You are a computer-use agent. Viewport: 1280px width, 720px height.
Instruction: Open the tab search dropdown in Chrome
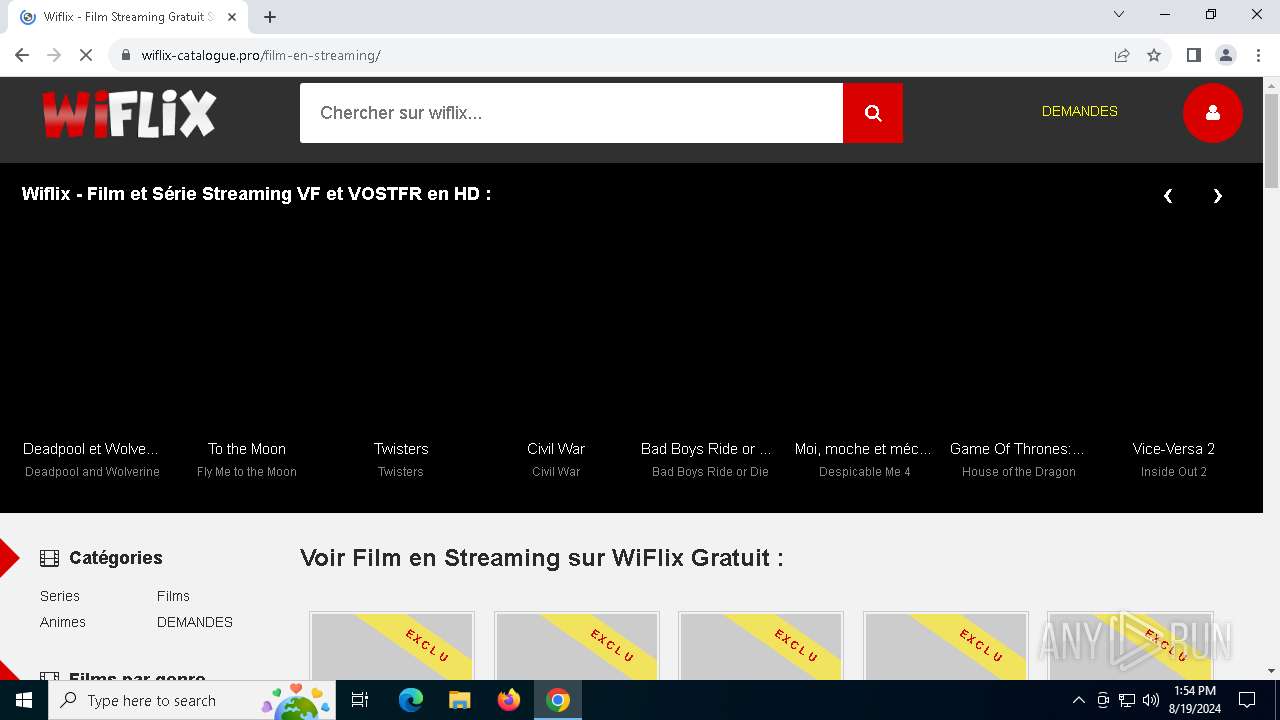click(1119, 14)
